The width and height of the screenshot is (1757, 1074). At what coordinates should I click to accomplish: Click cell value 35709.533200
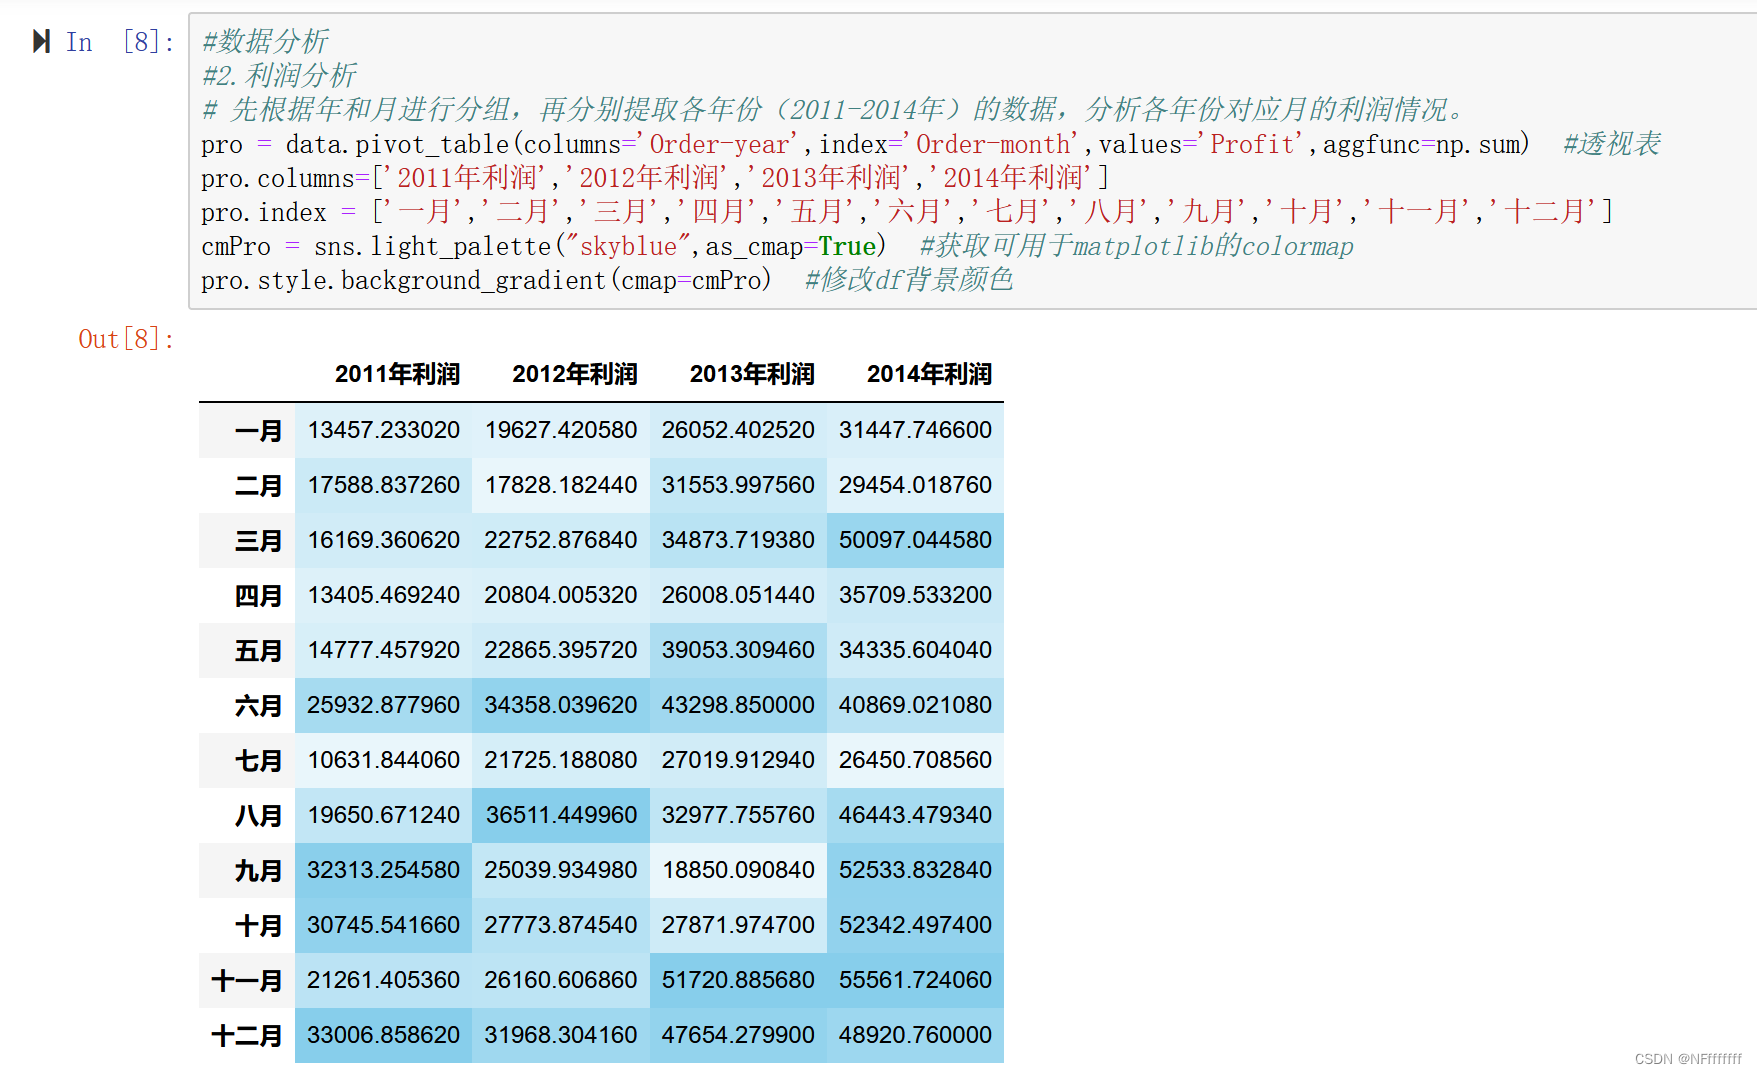pyautogui.click(x=915, y=595)
